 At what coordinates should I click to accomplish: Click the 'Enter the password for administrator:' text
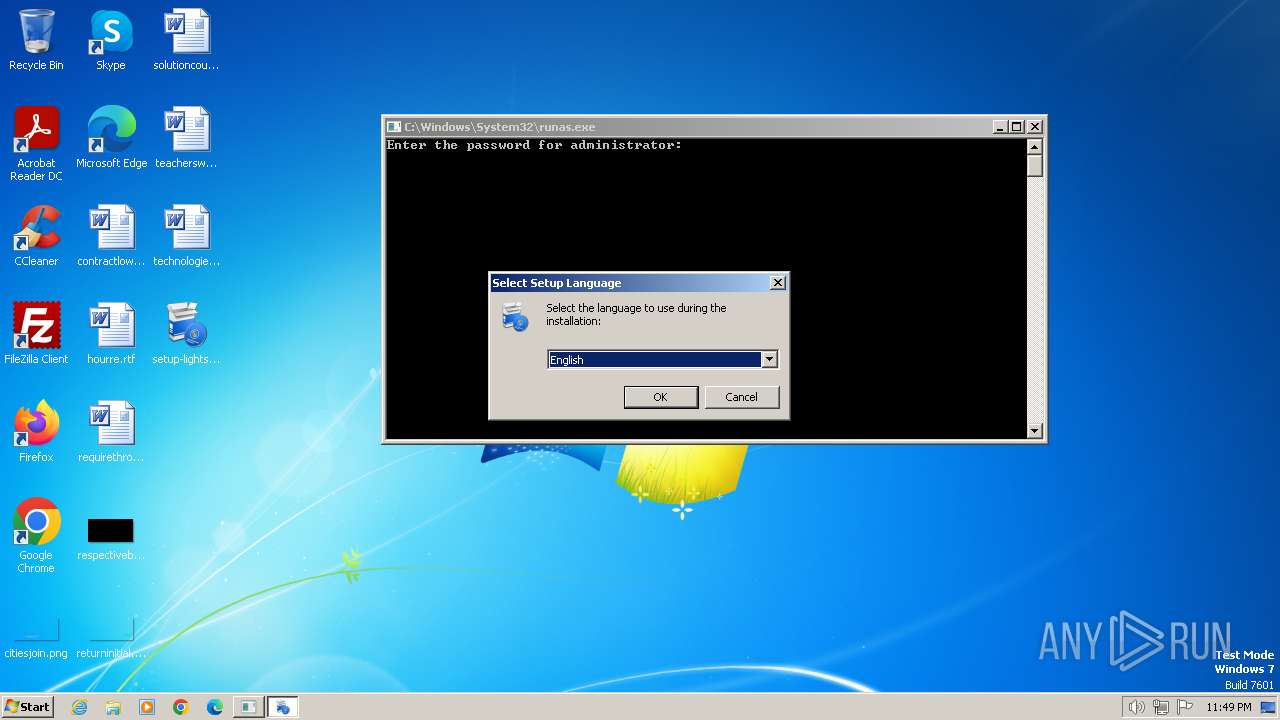click(534, 145)
